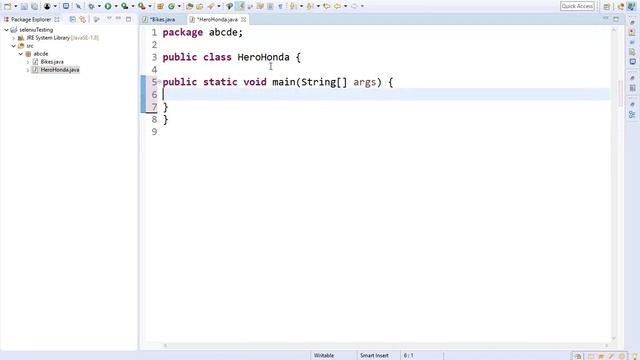Click the New Java Class icon

click(x=171, y=6)
